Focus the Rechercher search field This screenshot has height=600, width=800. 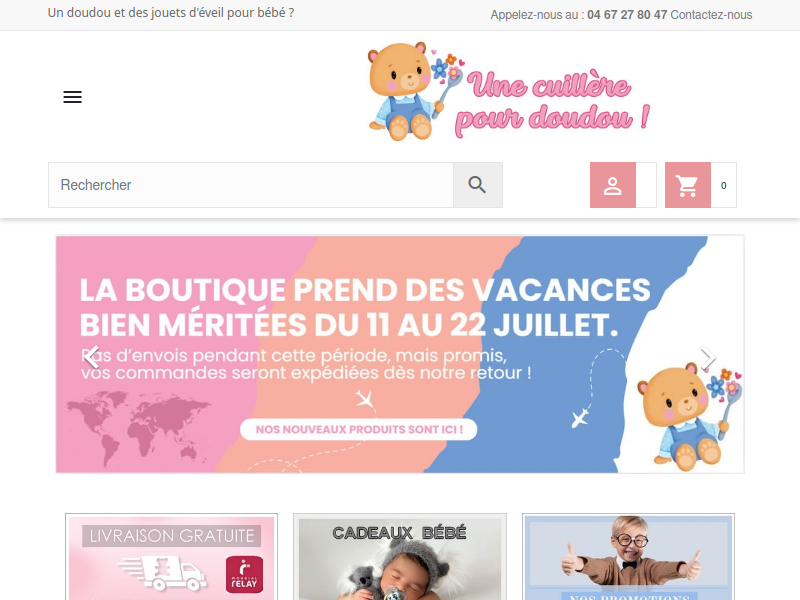tap(251, 185)
